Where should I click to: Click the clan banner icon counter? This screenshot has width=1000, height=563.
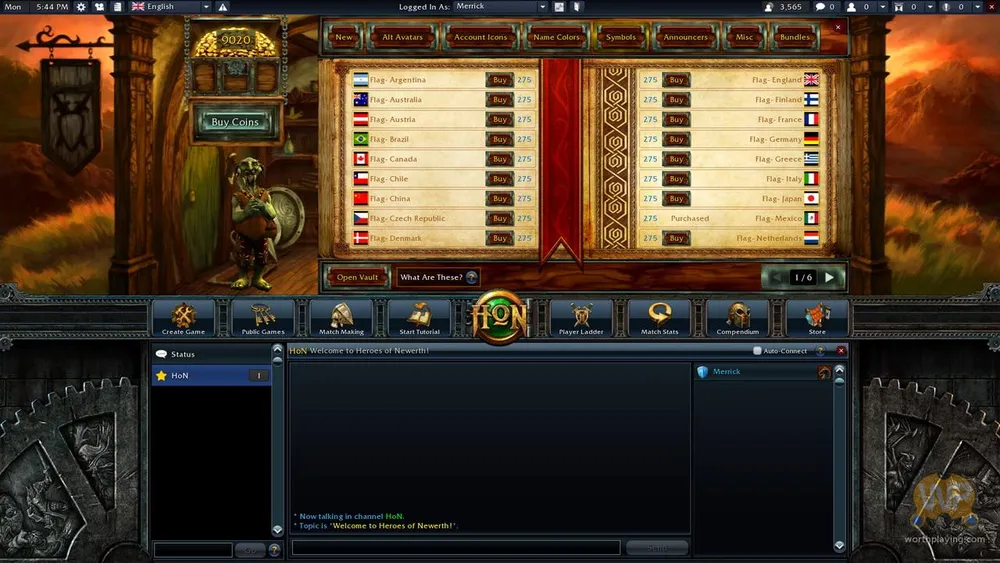pos(899,7)
